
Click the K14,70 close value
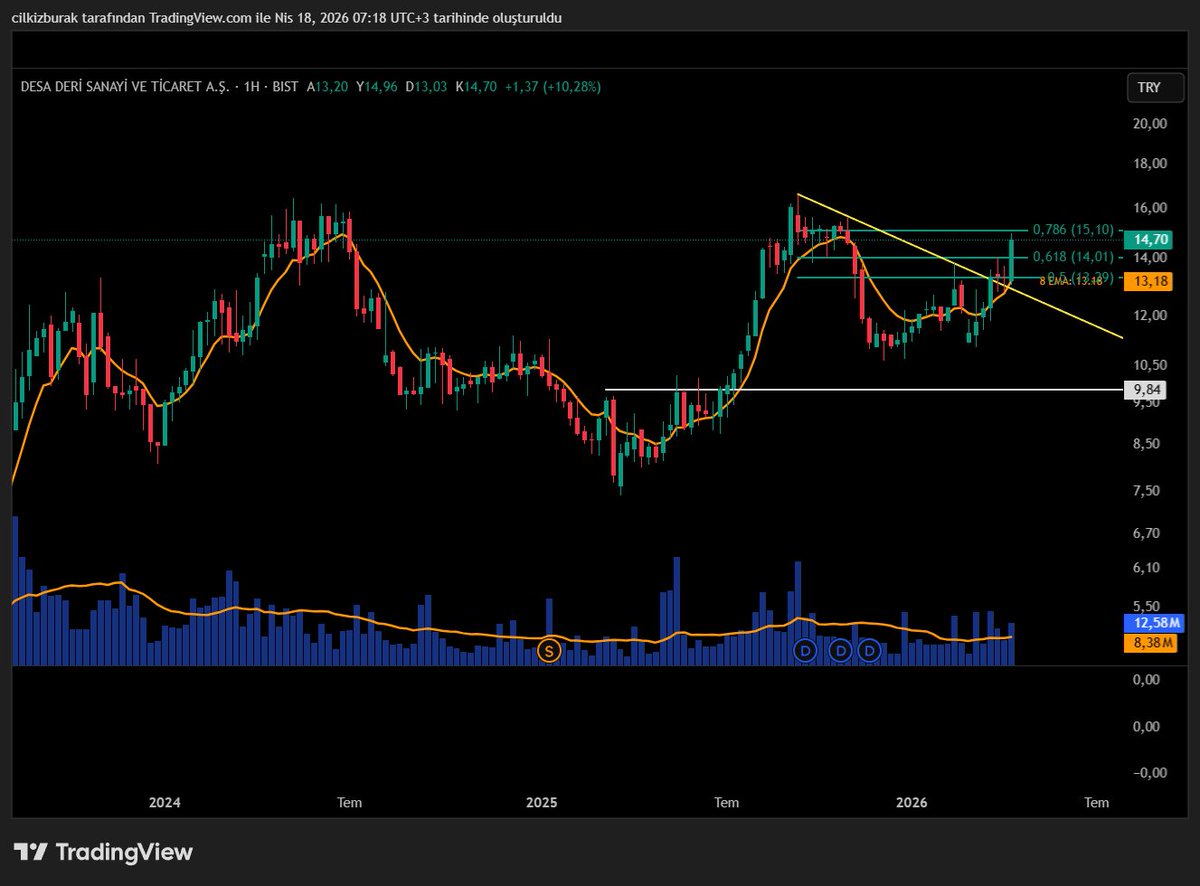click(x=476, y=87)
